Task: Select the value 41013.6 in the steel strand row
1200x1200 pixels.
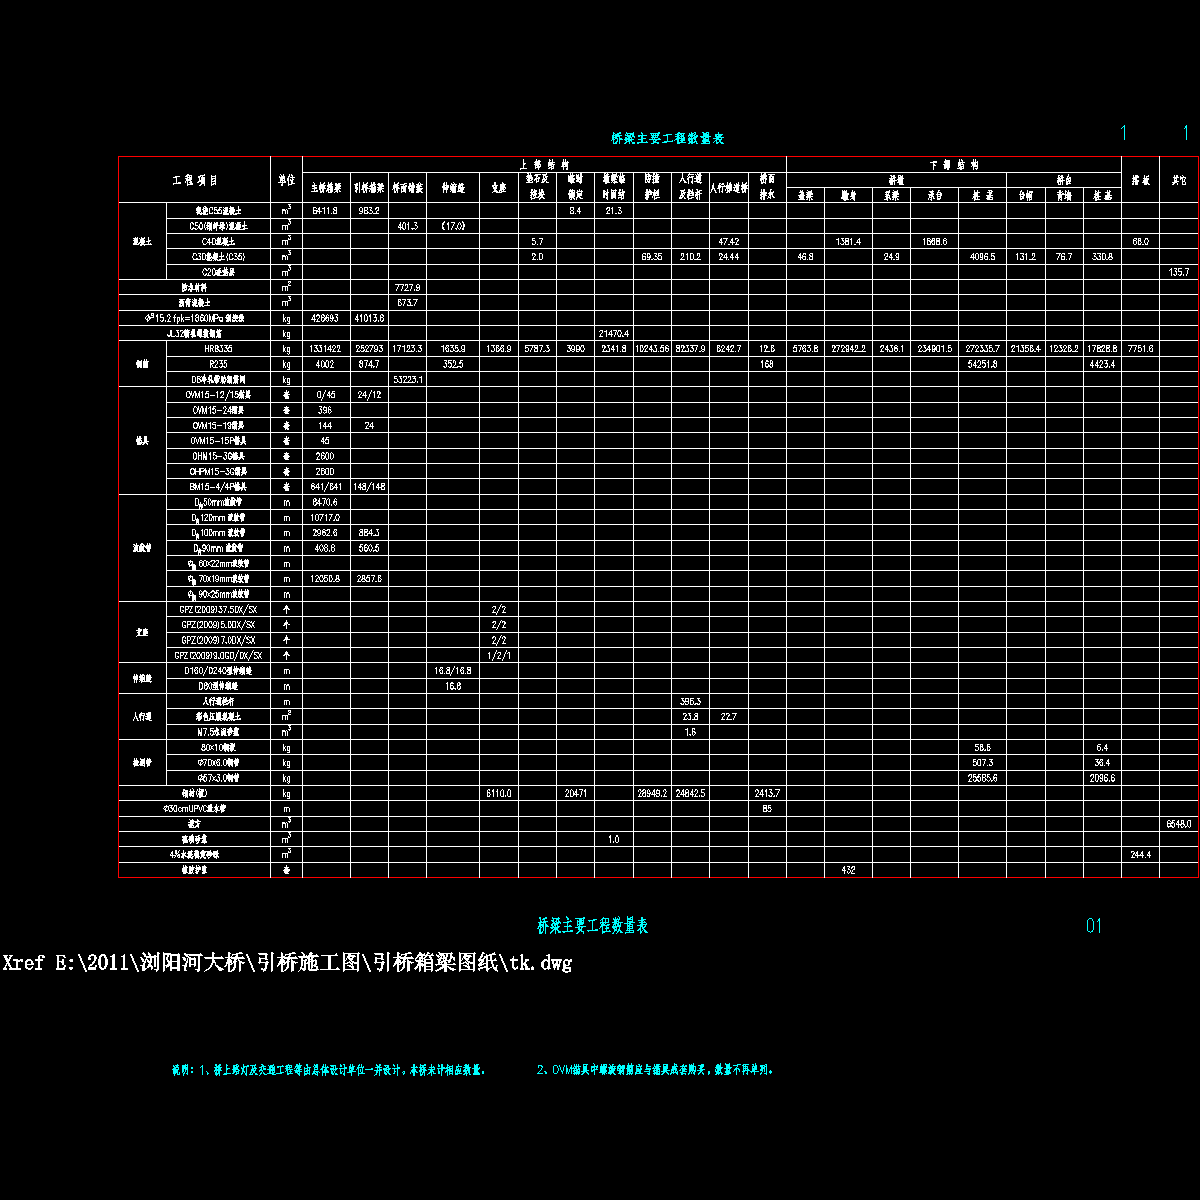Action: 369,318
